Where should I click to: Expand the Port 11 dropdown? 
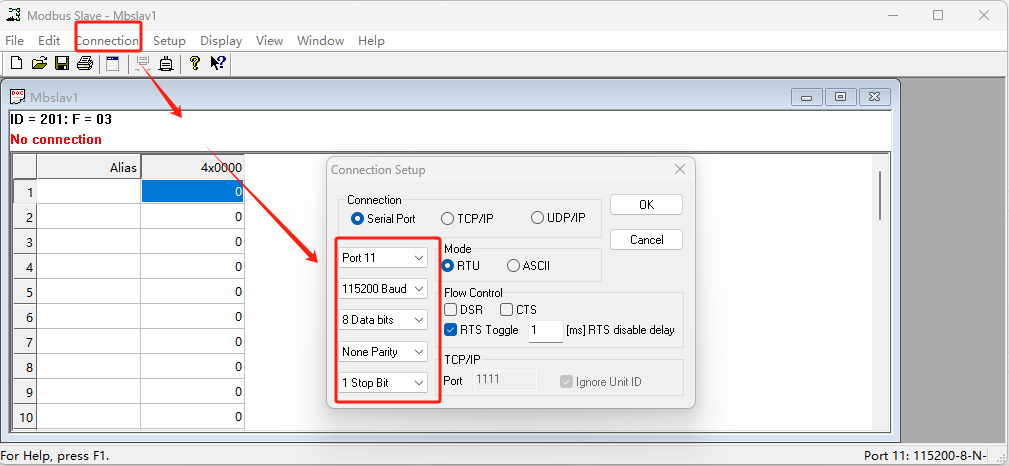pos(384,258)
